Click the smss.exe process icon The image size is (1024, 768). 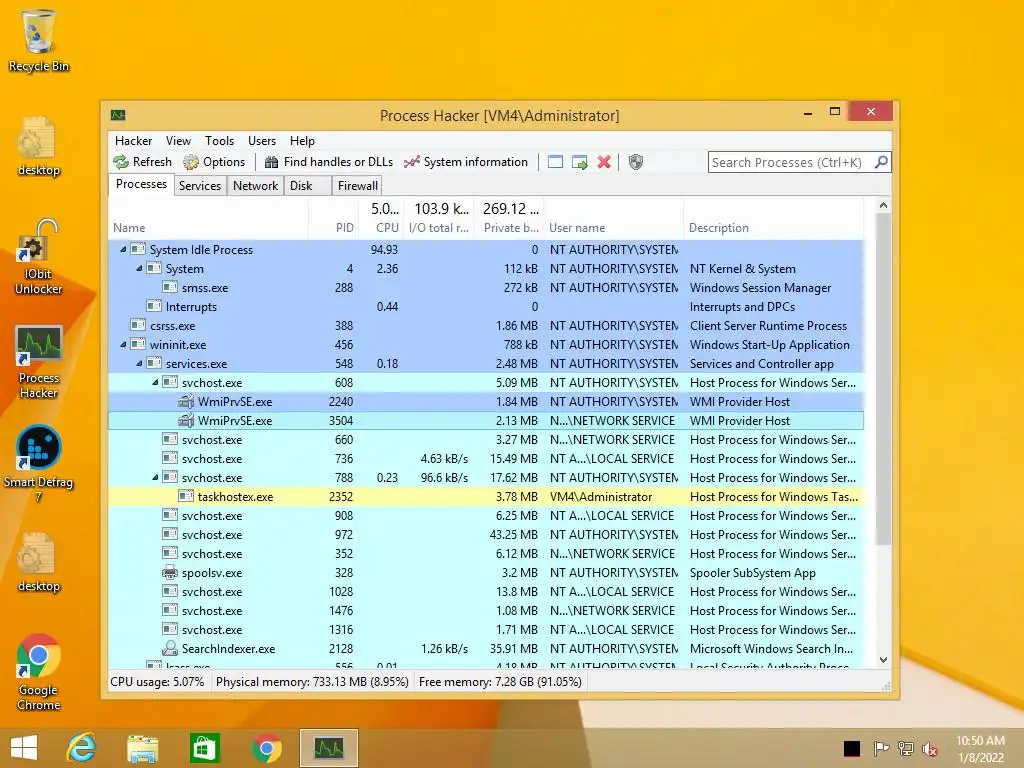tap(170, 287)
